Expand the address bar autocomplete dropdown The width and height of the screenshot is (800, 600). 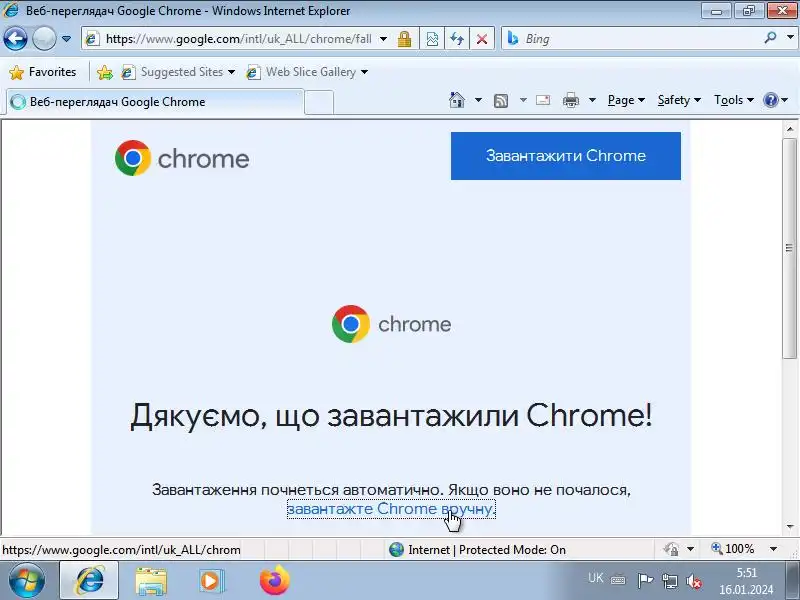tap(384, 39)
